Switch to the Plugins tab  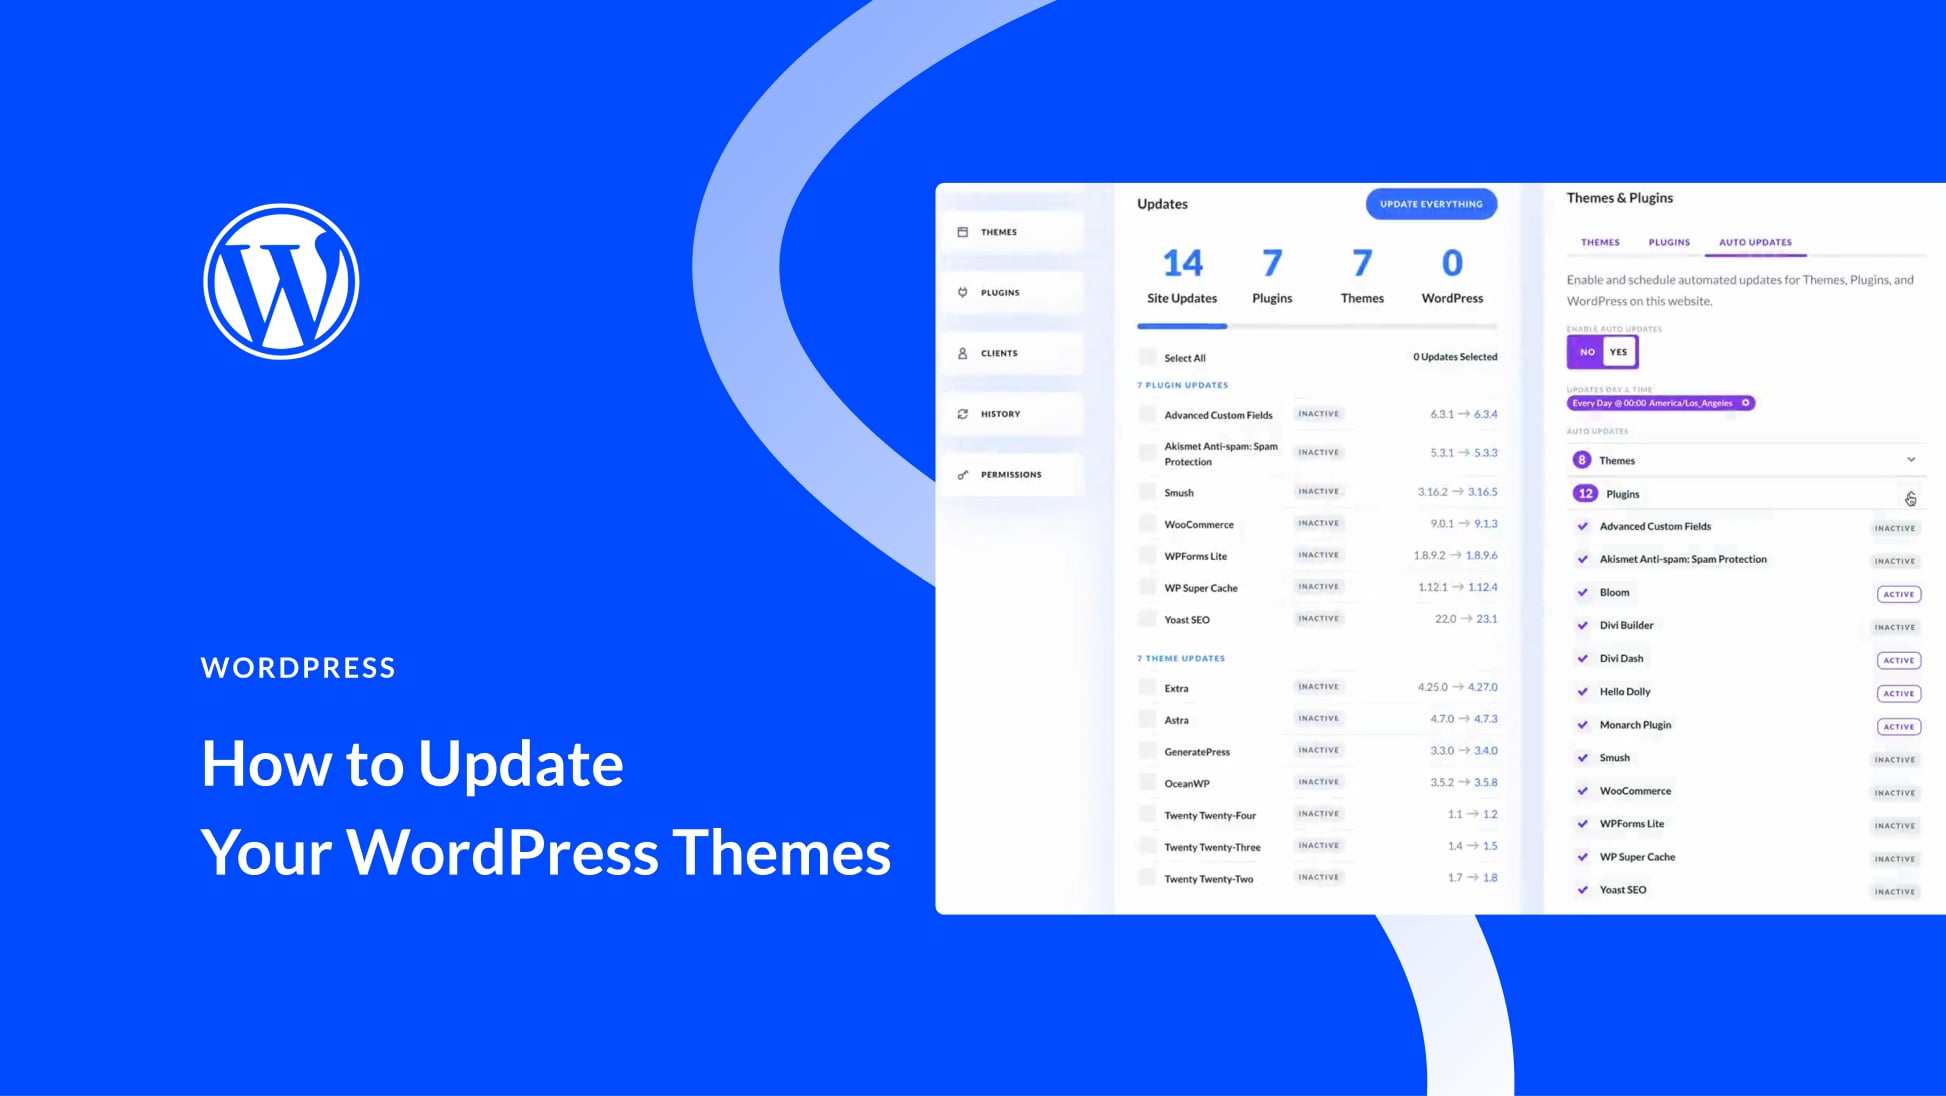[x=1668, y=242]
